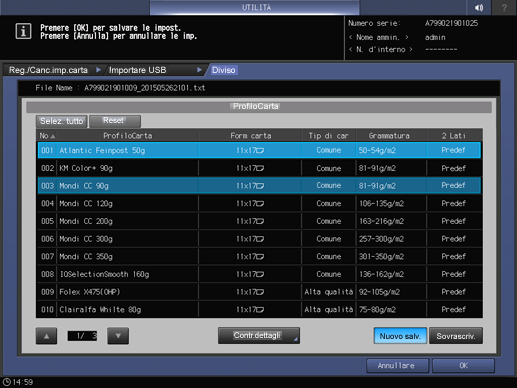Open help question mark icon
The height and width of the screenshot is (388, 517).
click(x=504, y=7)
